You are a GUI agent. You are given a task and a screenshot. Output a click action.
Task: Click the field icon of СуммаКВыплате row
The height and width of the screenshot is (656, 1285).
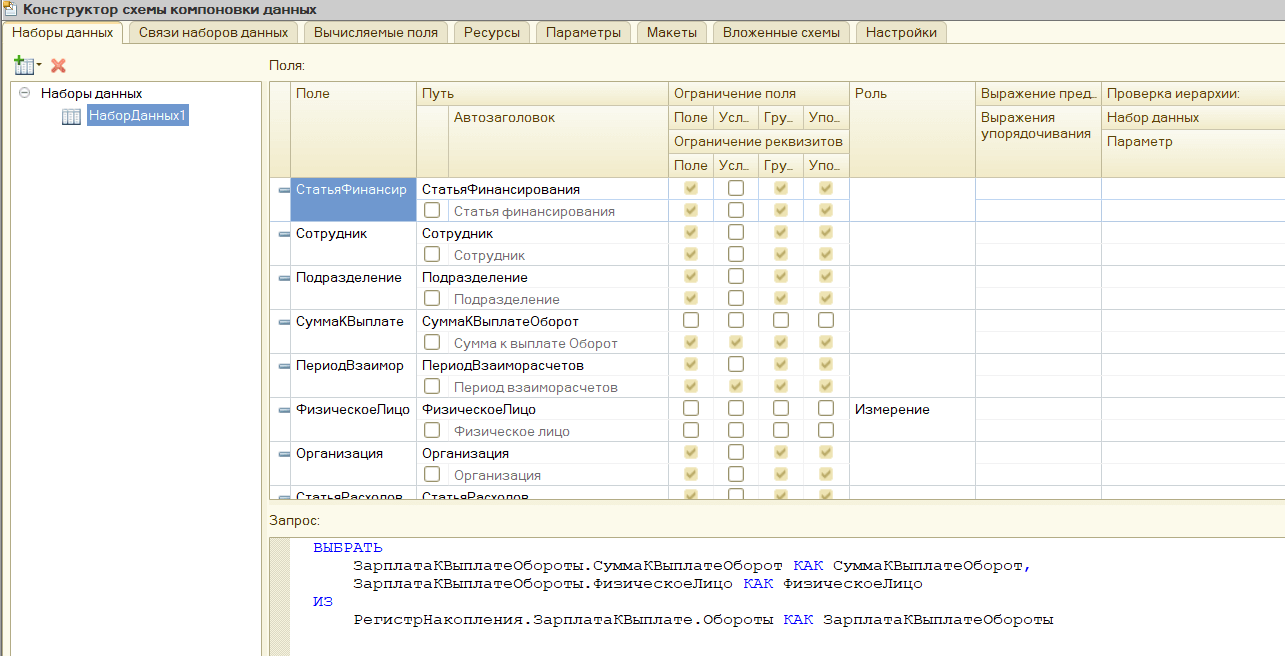[x=284, y=321]
